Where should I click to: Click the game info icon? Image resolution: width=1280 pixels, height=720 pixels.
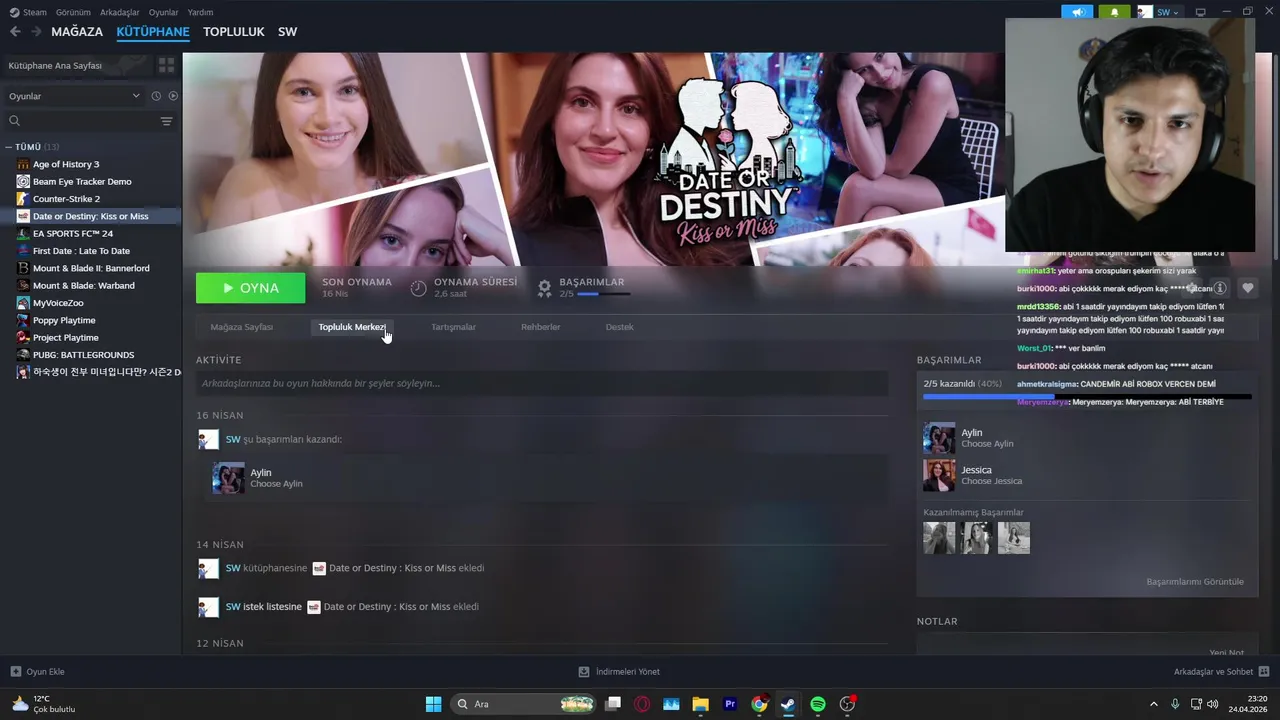click(x=1220, y=288)
